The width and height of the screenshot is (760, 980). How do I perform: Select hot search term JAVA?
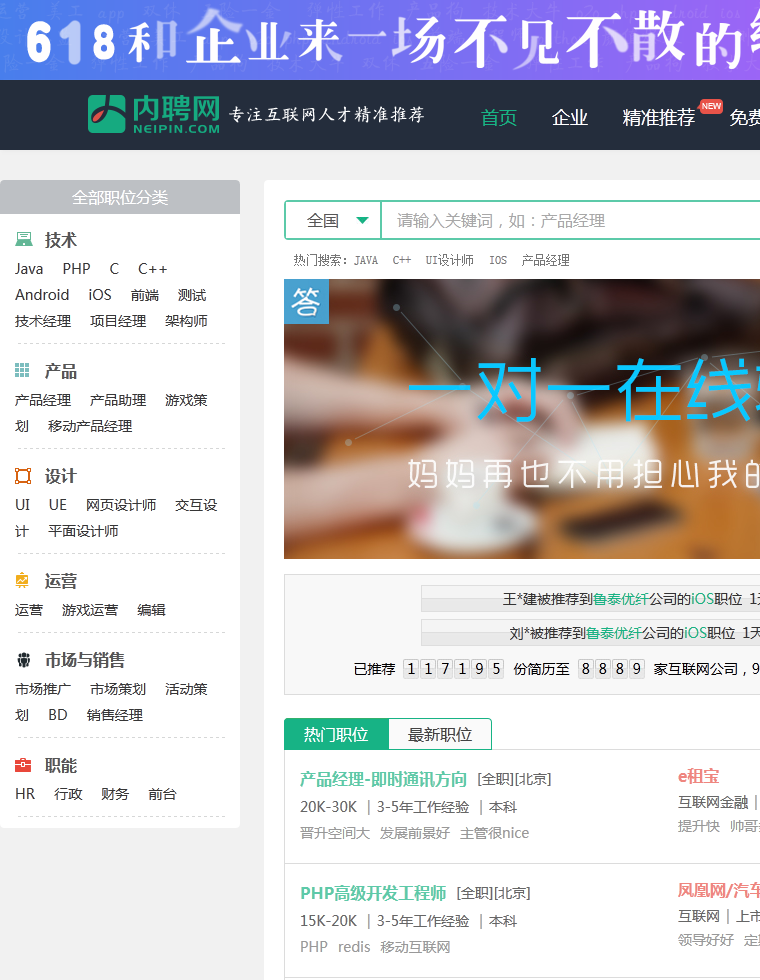tap(366, 260)
